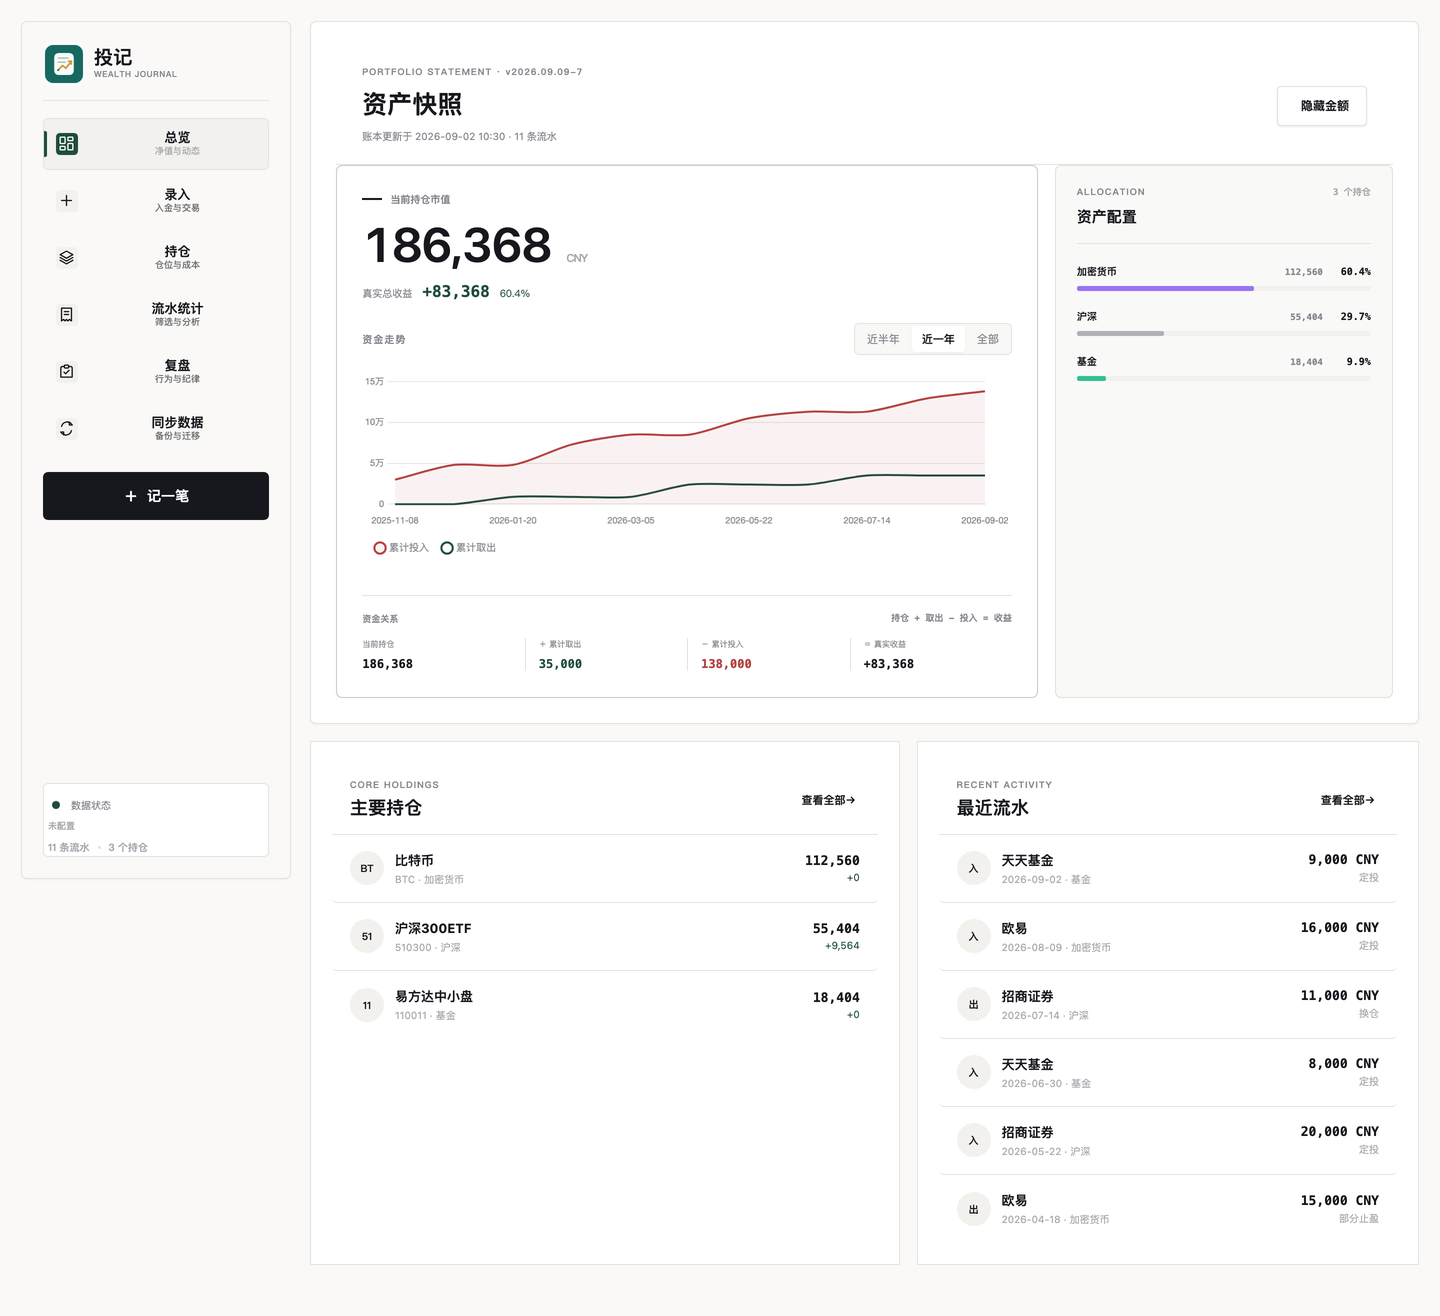Click 真实收益 value +83,368 in 资金关系
The image size is (1440, 1316).
point(889,664)
